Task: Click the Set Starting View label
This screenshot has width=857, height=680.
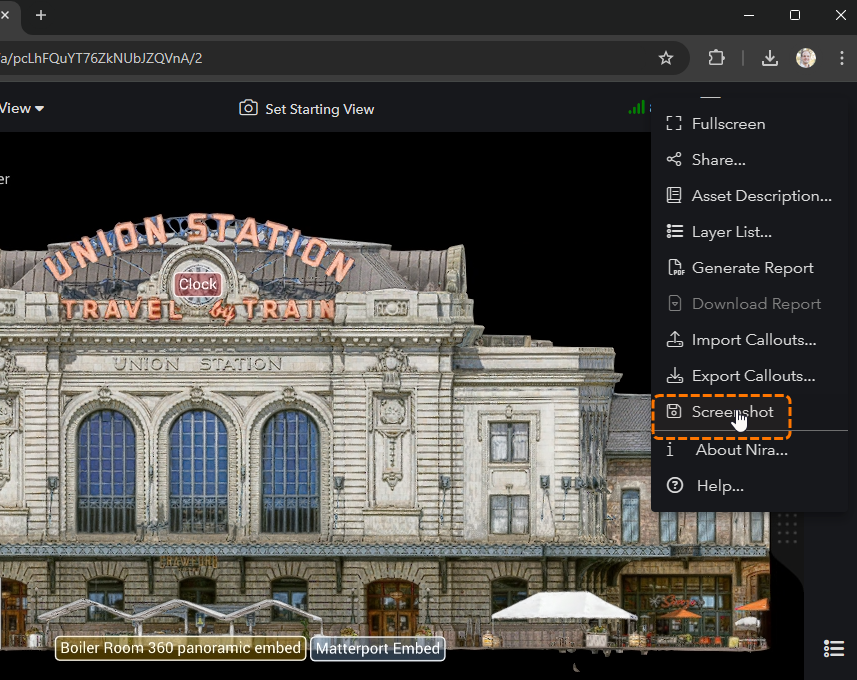Action: [x=320, y=109]
